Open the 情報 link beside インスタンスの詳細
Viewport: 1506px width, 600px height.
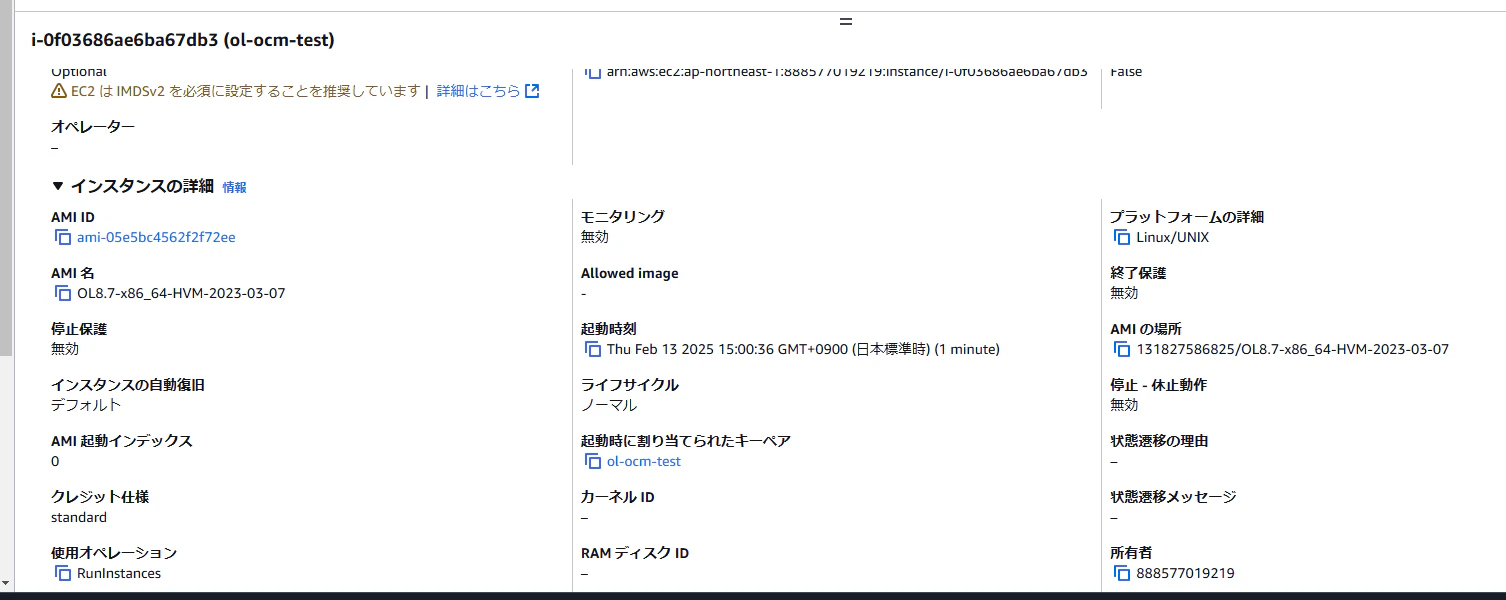click(234, 187)
